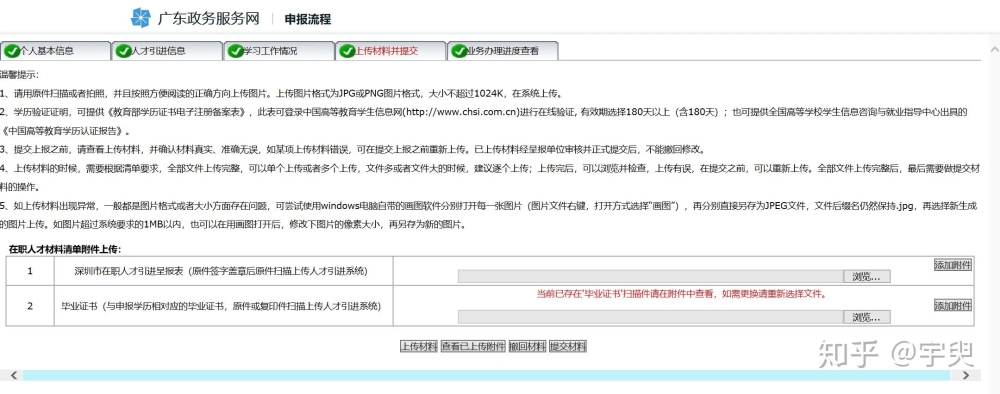Click the 上传材料 button
The height and width of the screenshot is (394, 1000).
coord(419,346)
